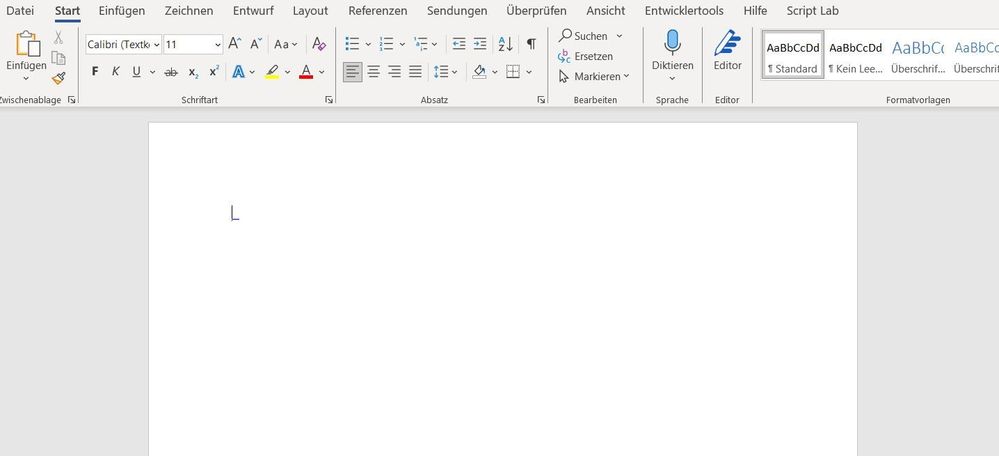Click the Sort A-Z icon
This screenshot has width=999, height=456.
tap(506, 44)
